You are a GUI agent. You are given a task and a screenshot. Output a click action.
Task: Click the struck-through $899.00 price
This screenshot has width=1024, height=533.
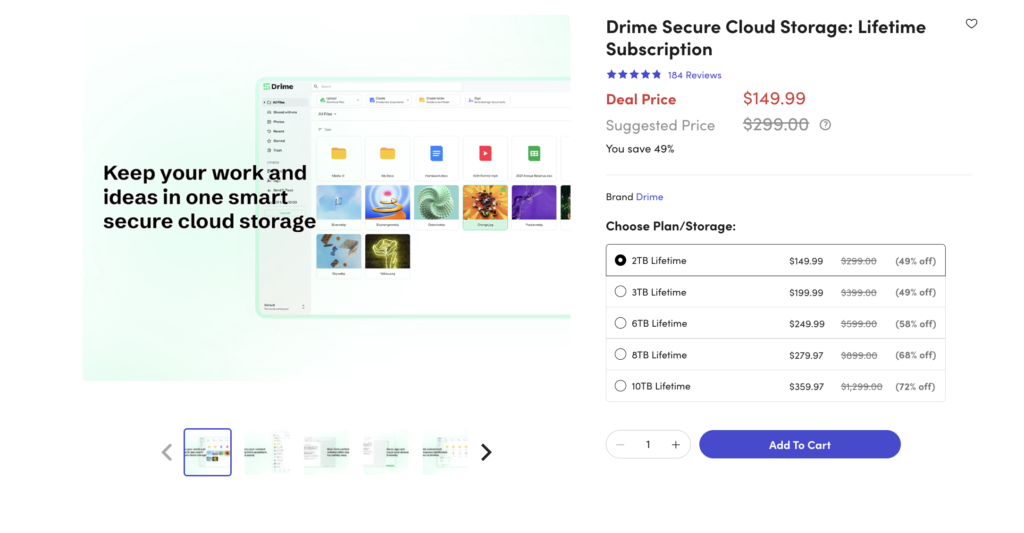click(x=859, y=355)
